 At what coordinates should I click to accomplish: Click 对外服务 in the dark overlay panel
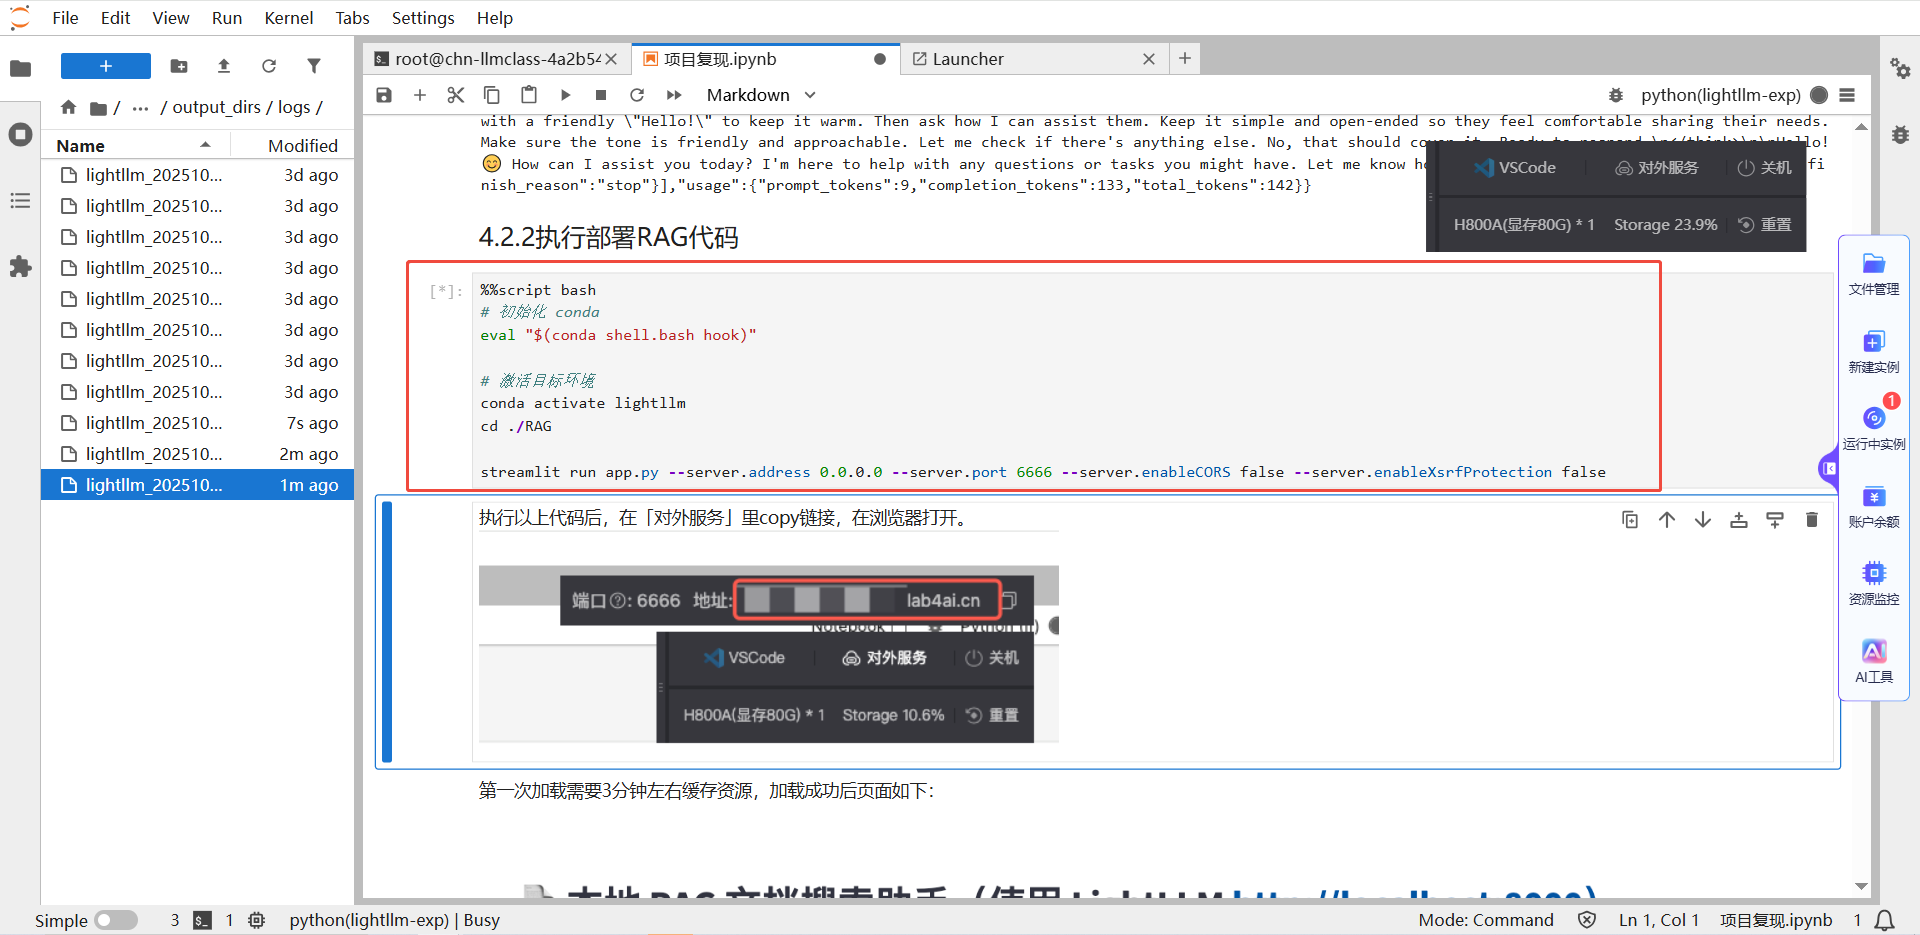click(1656, 168)
